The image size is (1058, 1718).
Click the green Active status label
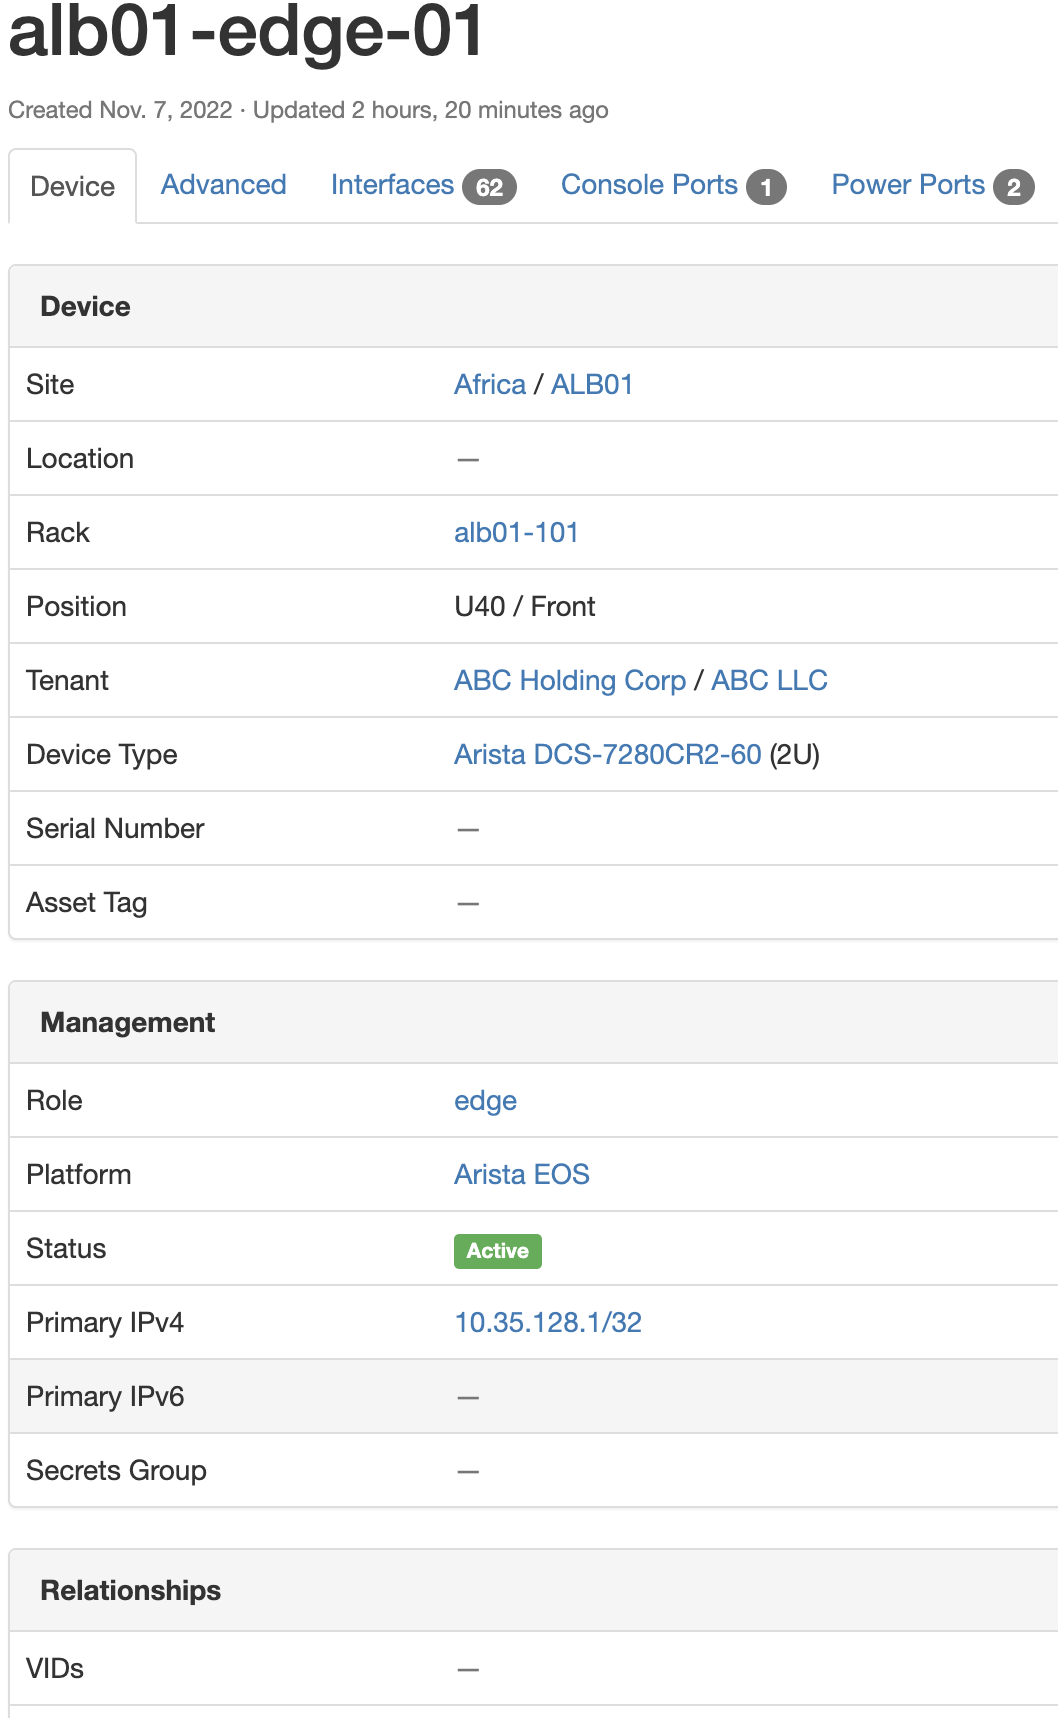[x=497, y=1251]
